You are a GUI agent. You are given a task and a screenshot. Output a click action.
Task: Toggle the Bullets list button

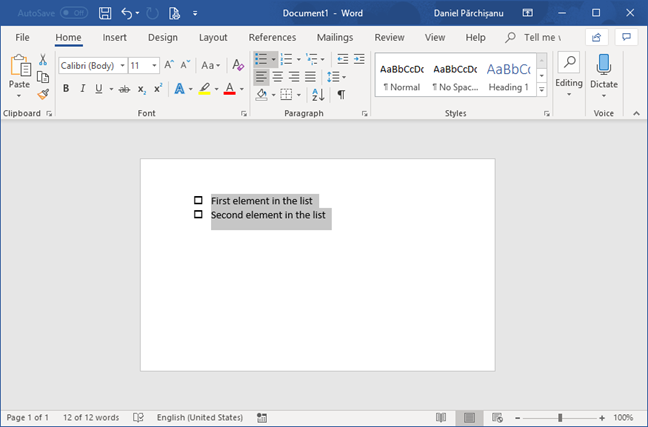click(261, 60)
